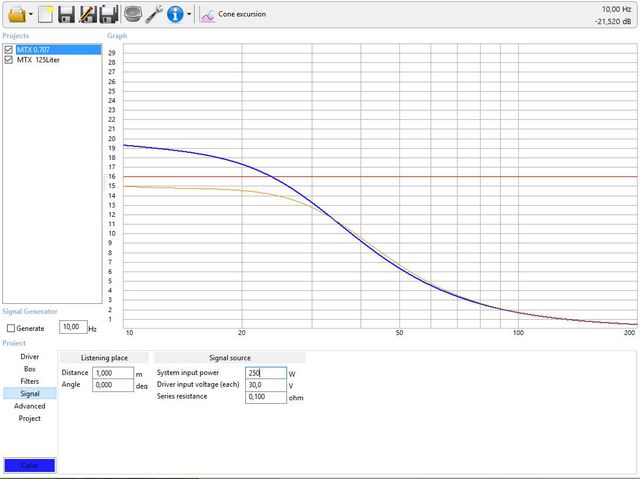Expand the info icon dropdown arrow
The image size is (640, 479).
pyautogui.click(x=189, y=14)
